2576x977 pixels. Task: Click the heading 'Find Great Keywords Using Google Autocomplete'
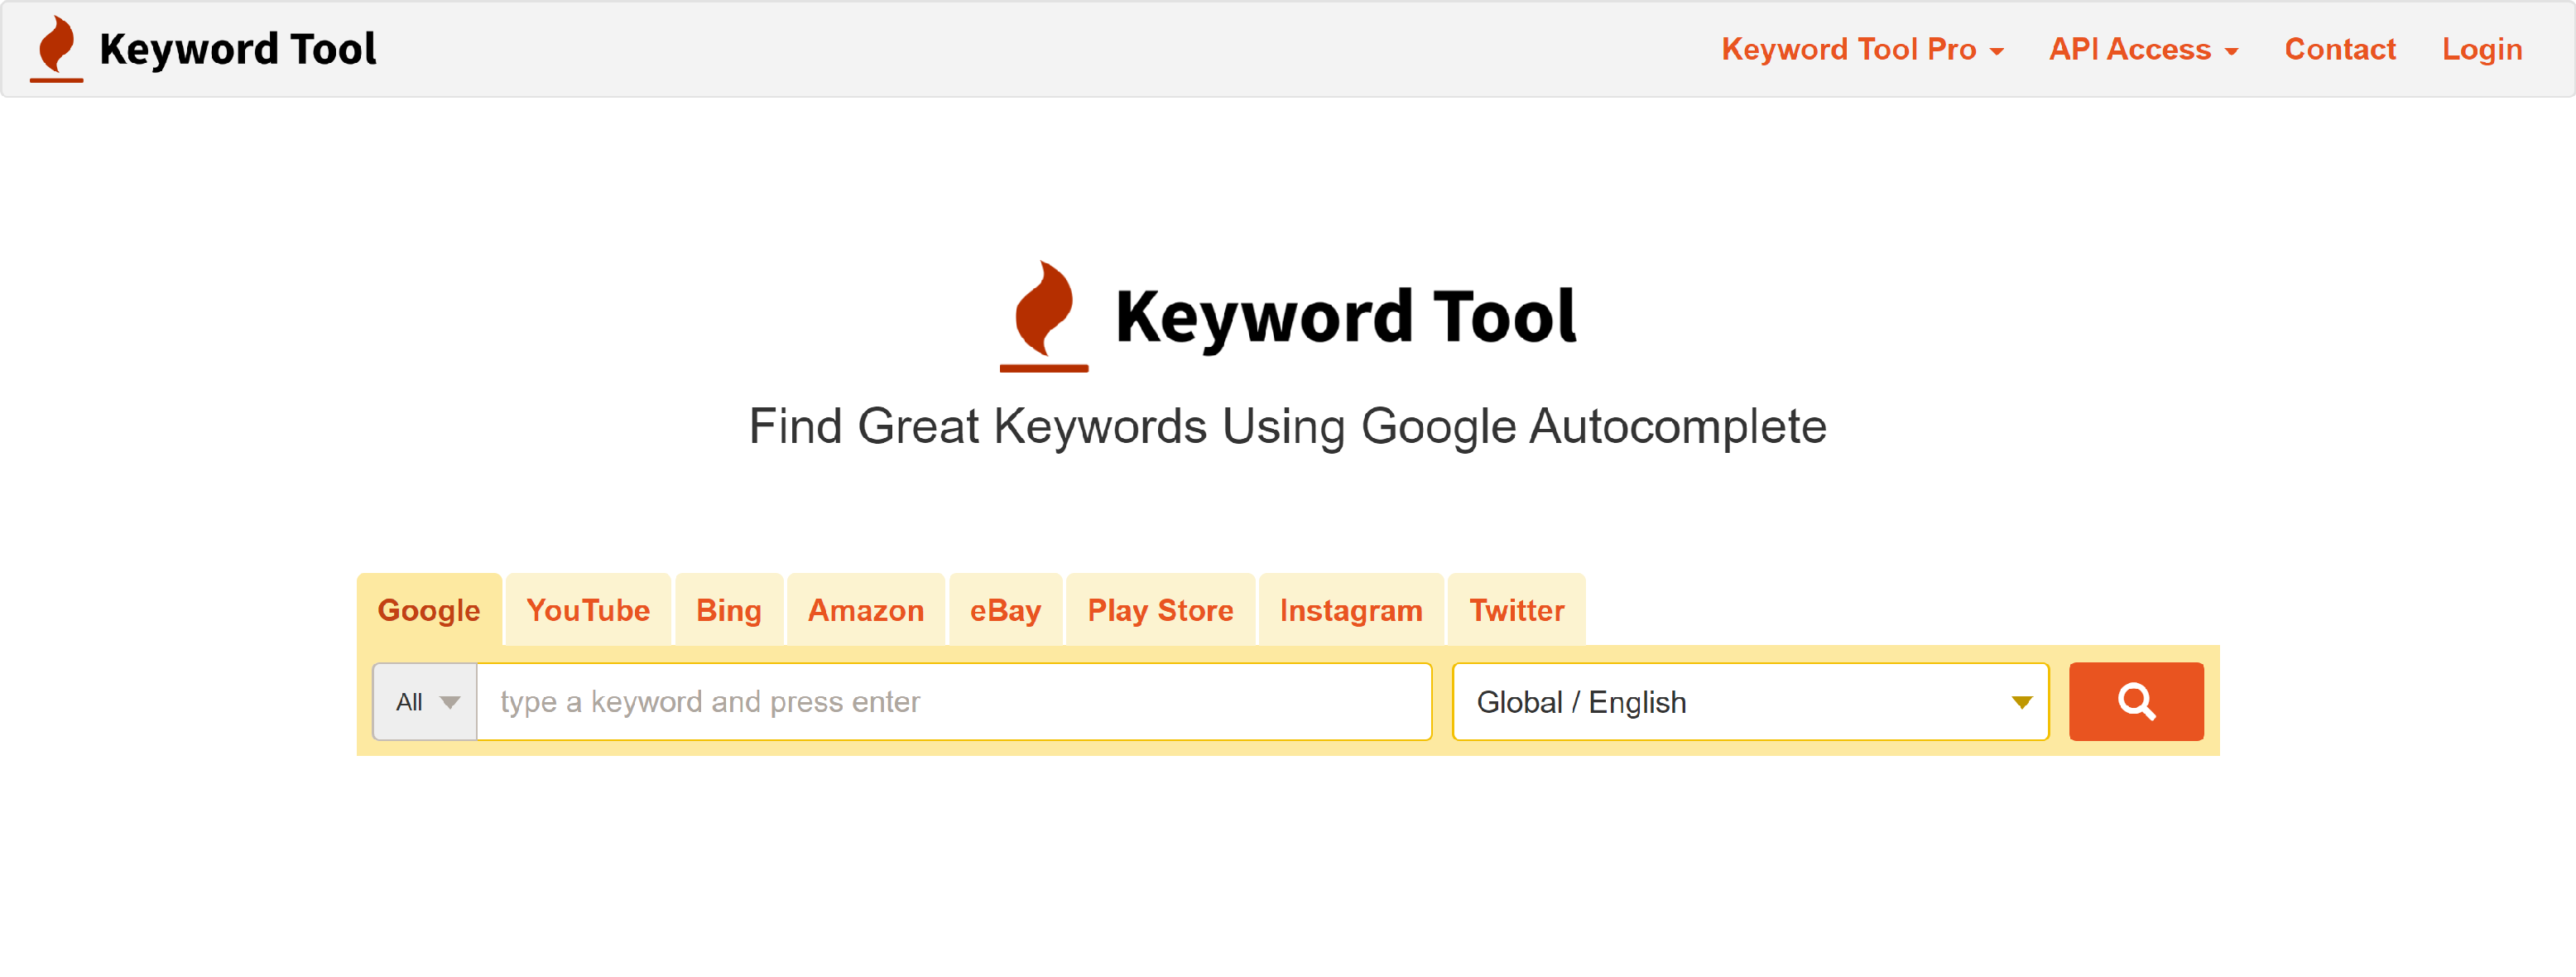[x=1287, y=426]
